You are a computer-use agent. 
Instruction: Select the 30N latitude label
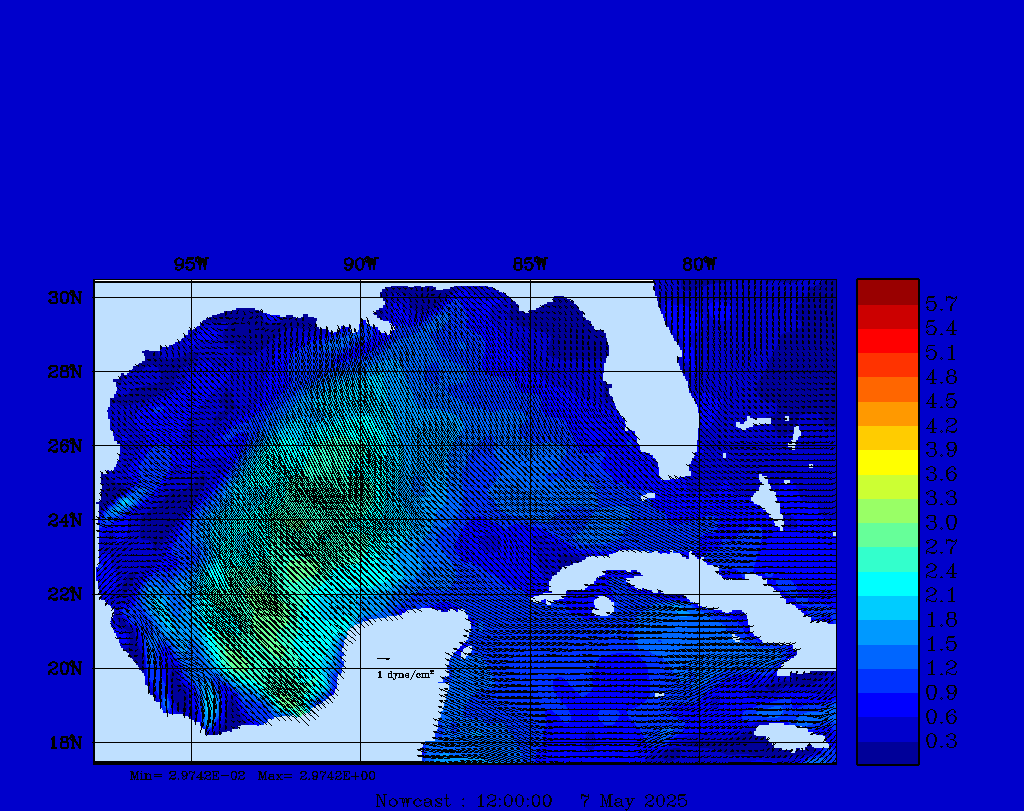pos(65,298)
